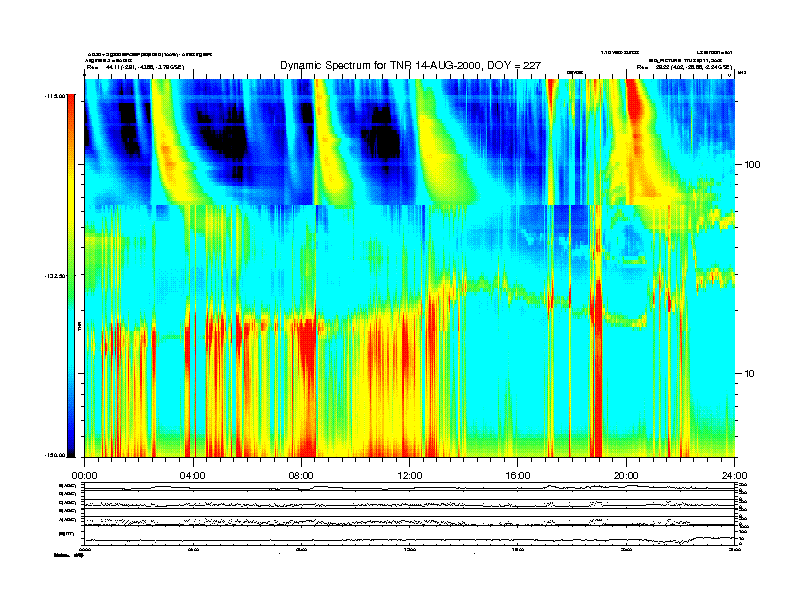
Task: Select the -115.00 color scale value
Action: pyautogui.click(x=55, y=95)
